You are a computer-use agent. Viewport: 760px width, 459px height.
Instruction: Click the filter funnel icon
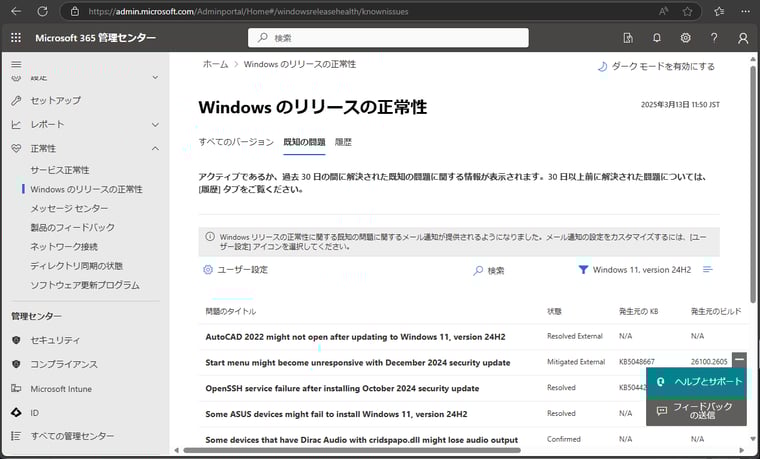(583, 269)
